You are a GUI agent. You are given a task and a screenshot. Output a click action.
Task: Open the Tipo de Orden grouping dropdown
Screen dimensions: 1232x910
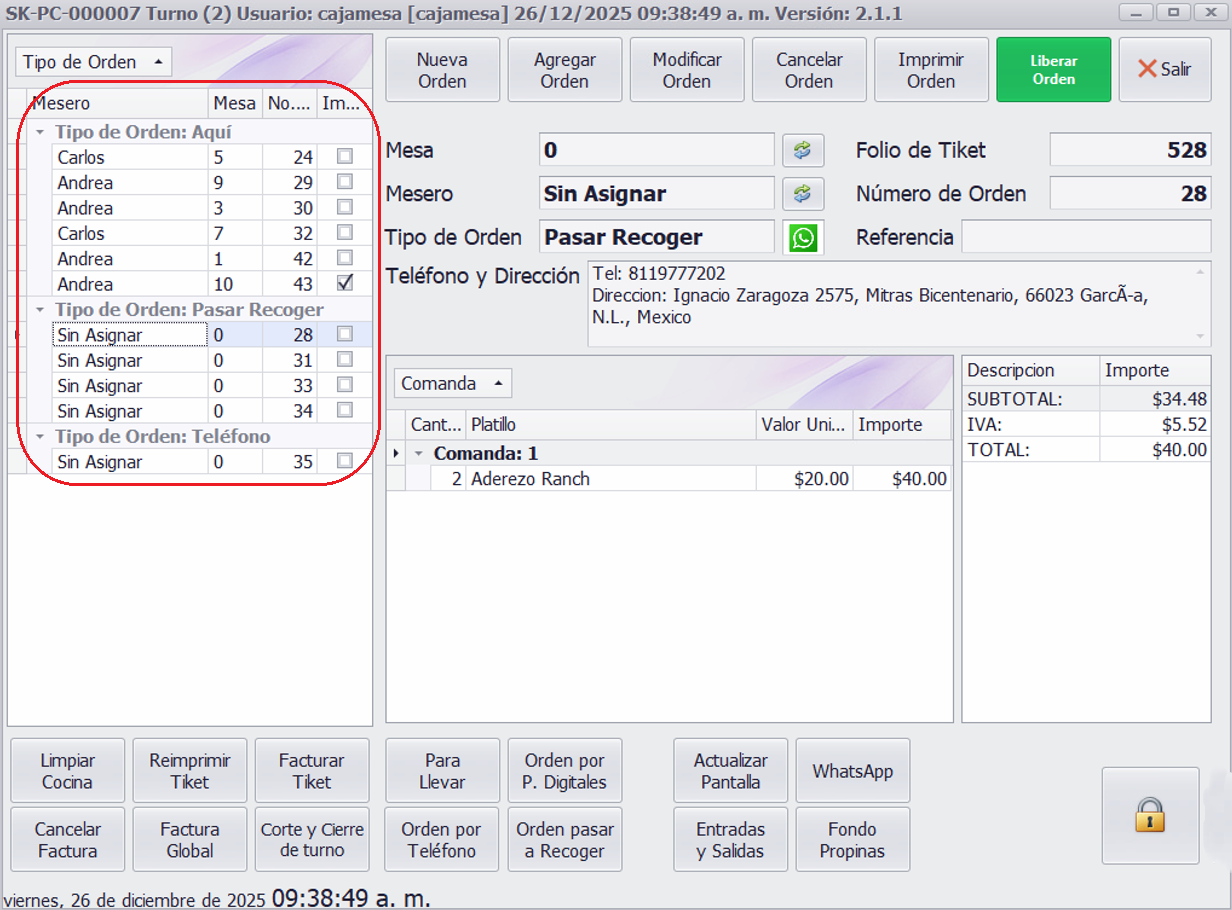[93, 62]
